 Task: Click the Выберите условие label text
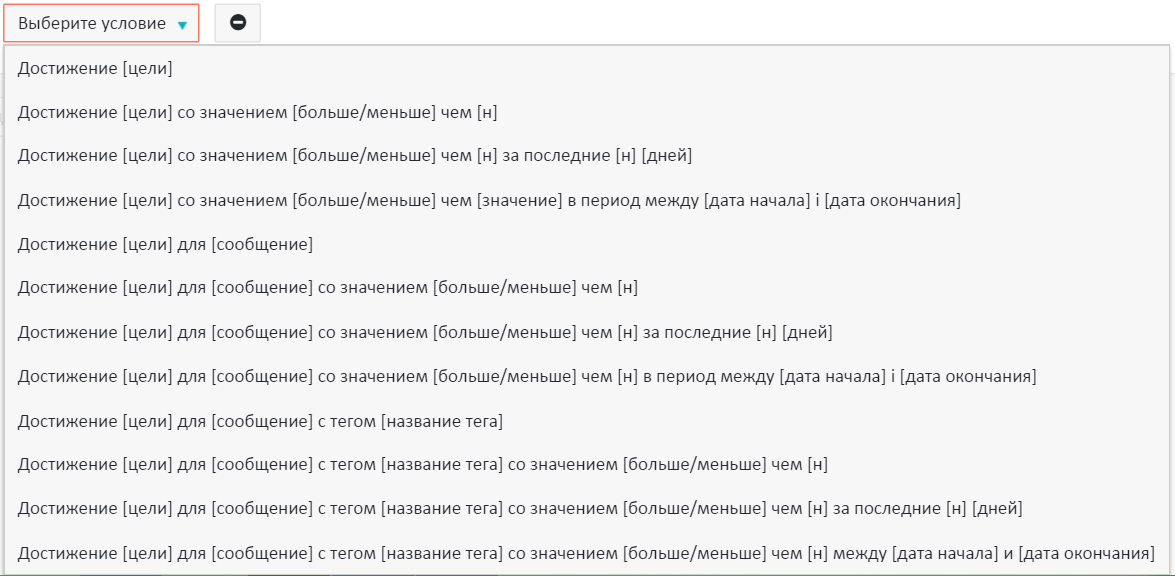92,23
